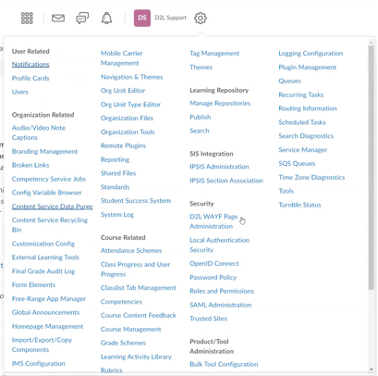Screen dimensions: 378x376
Task: Open Local Authentication Security
Action: [x=220, y=245]
